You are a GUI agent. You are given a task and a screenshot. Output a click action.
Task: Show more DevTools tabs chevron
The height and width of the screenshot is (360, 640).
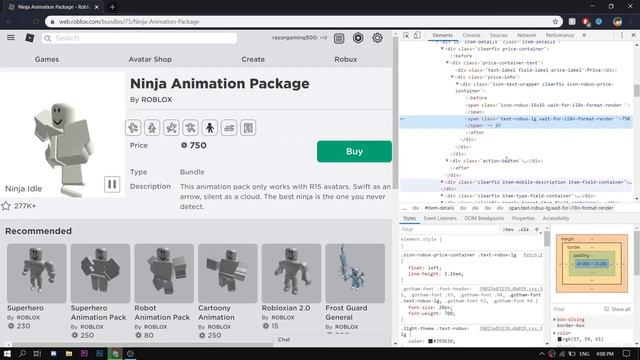point(584,36)
